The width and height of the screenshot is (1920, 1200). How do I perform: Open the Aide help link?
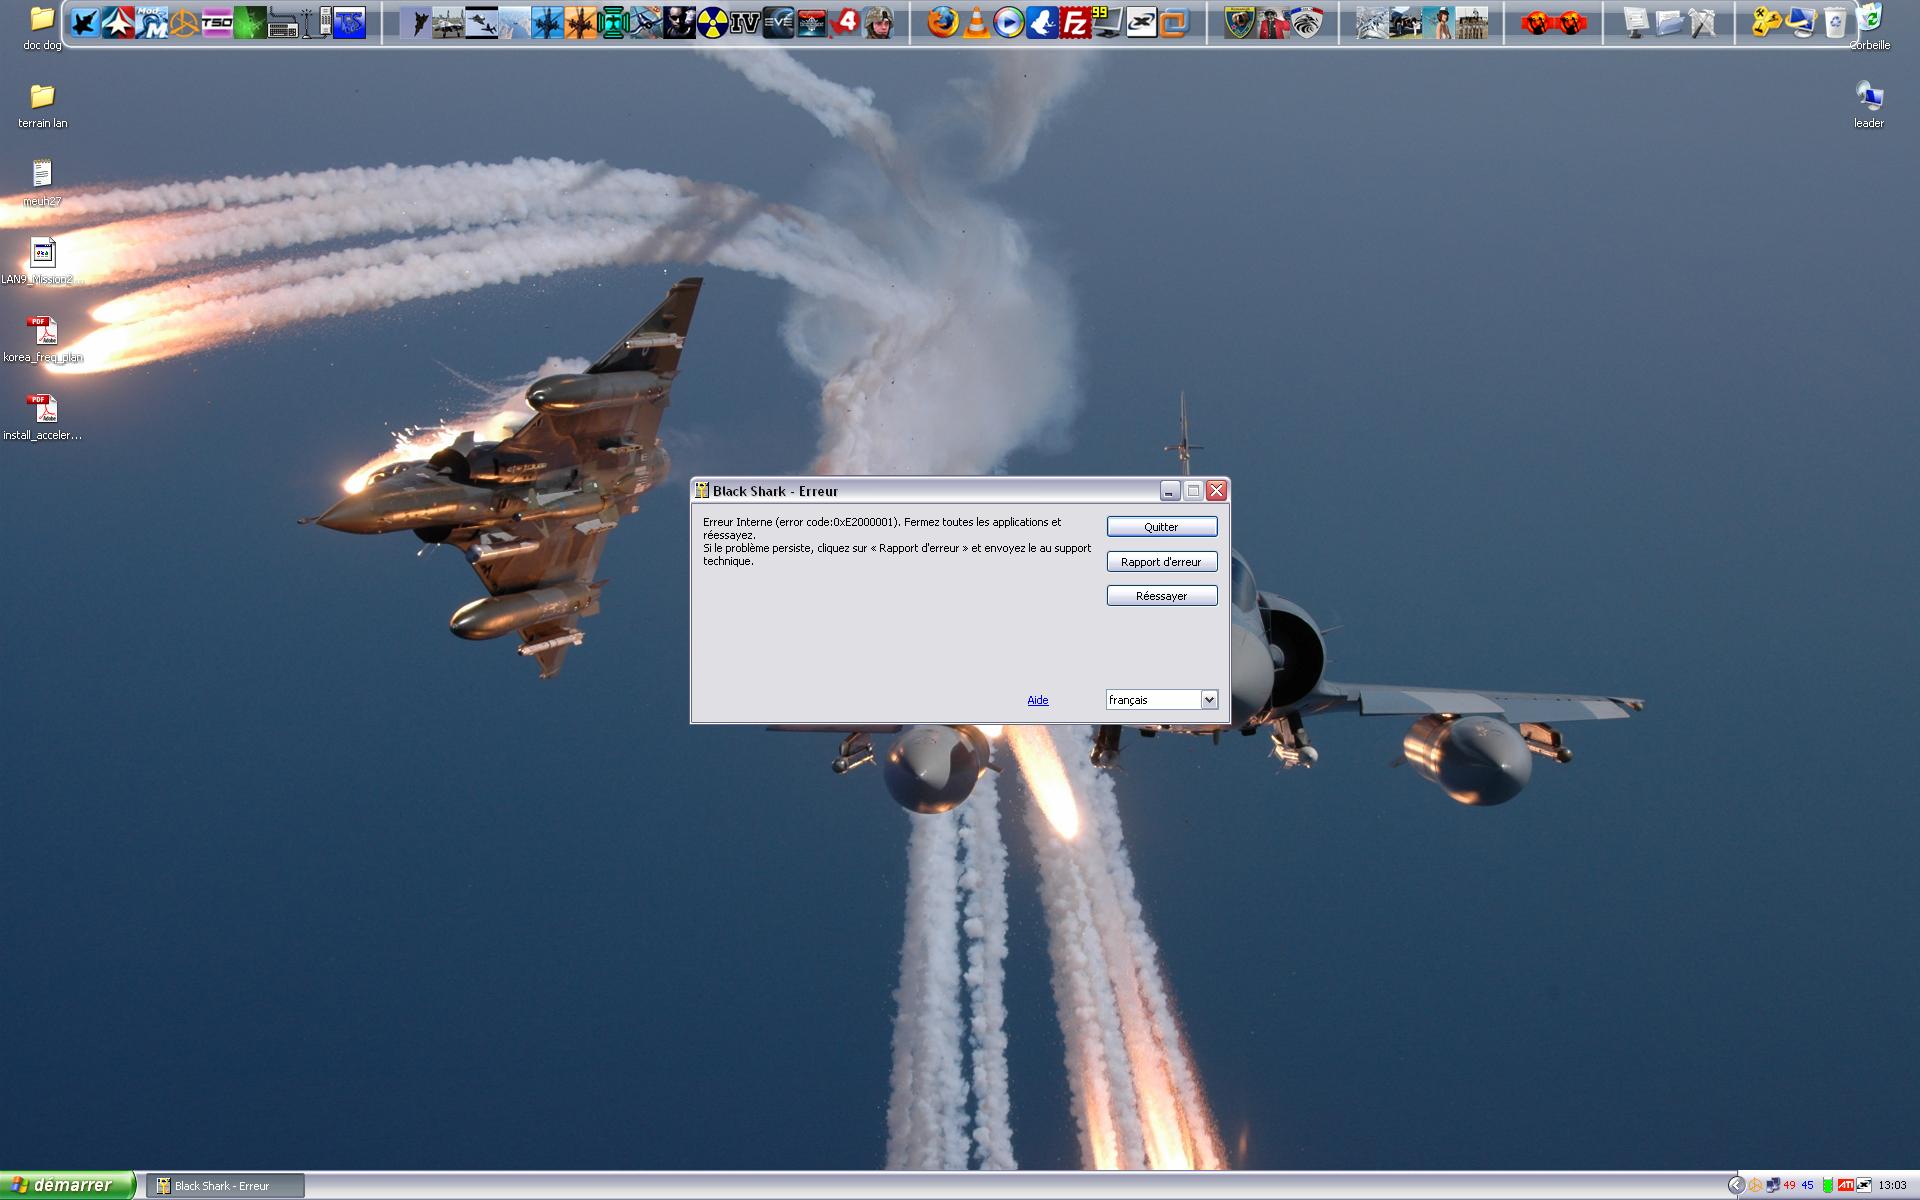click(1038, 700)
